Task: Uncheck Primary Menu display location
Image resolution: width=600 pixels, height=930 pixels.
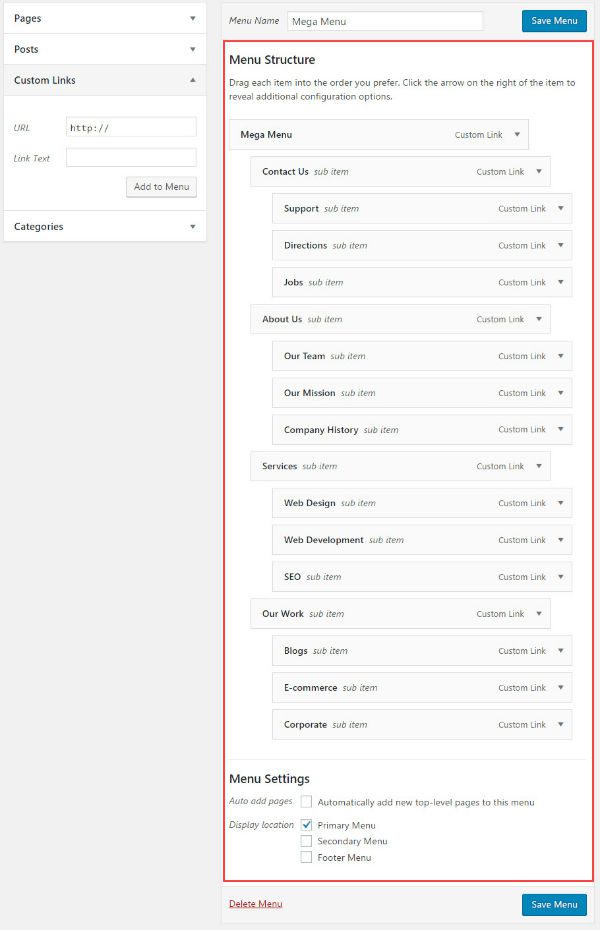Action: [305, 825]
